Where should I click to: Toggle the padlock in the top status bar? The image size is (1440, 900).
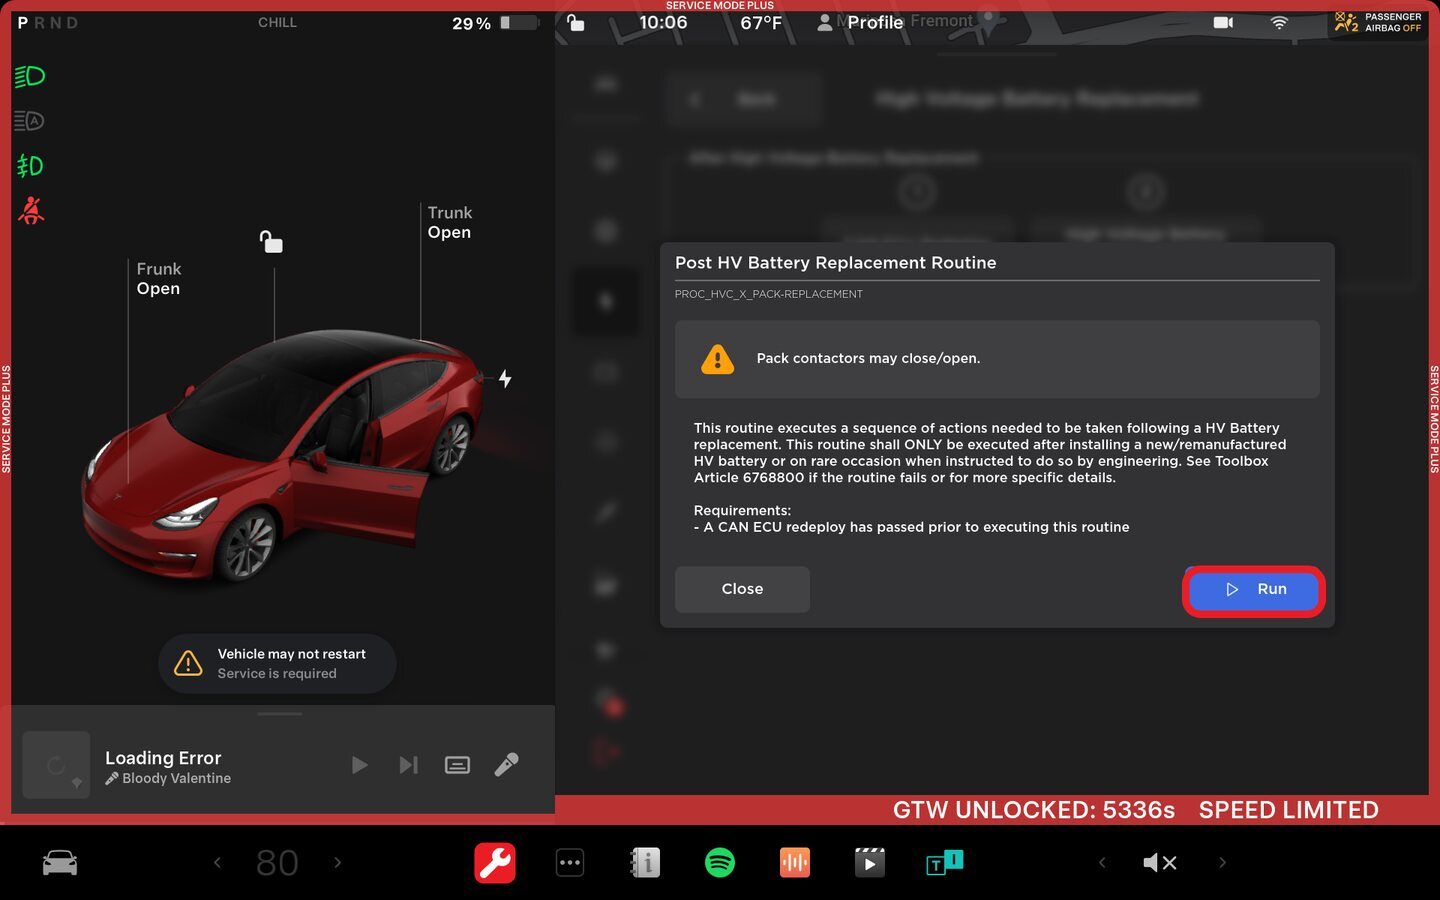coord(576,23)
